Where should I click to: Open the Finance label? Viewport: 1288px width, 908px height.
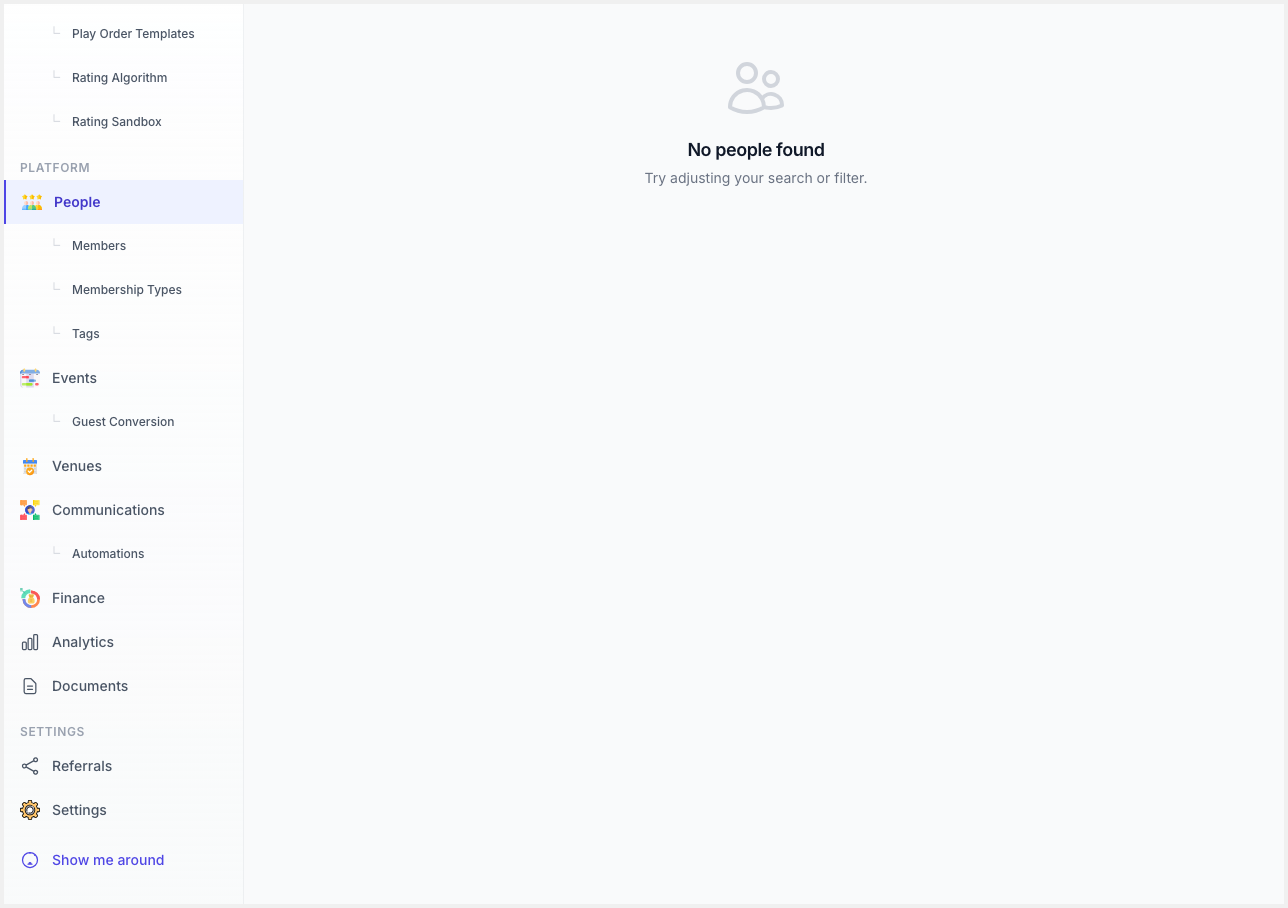click(x=78, y=598)
